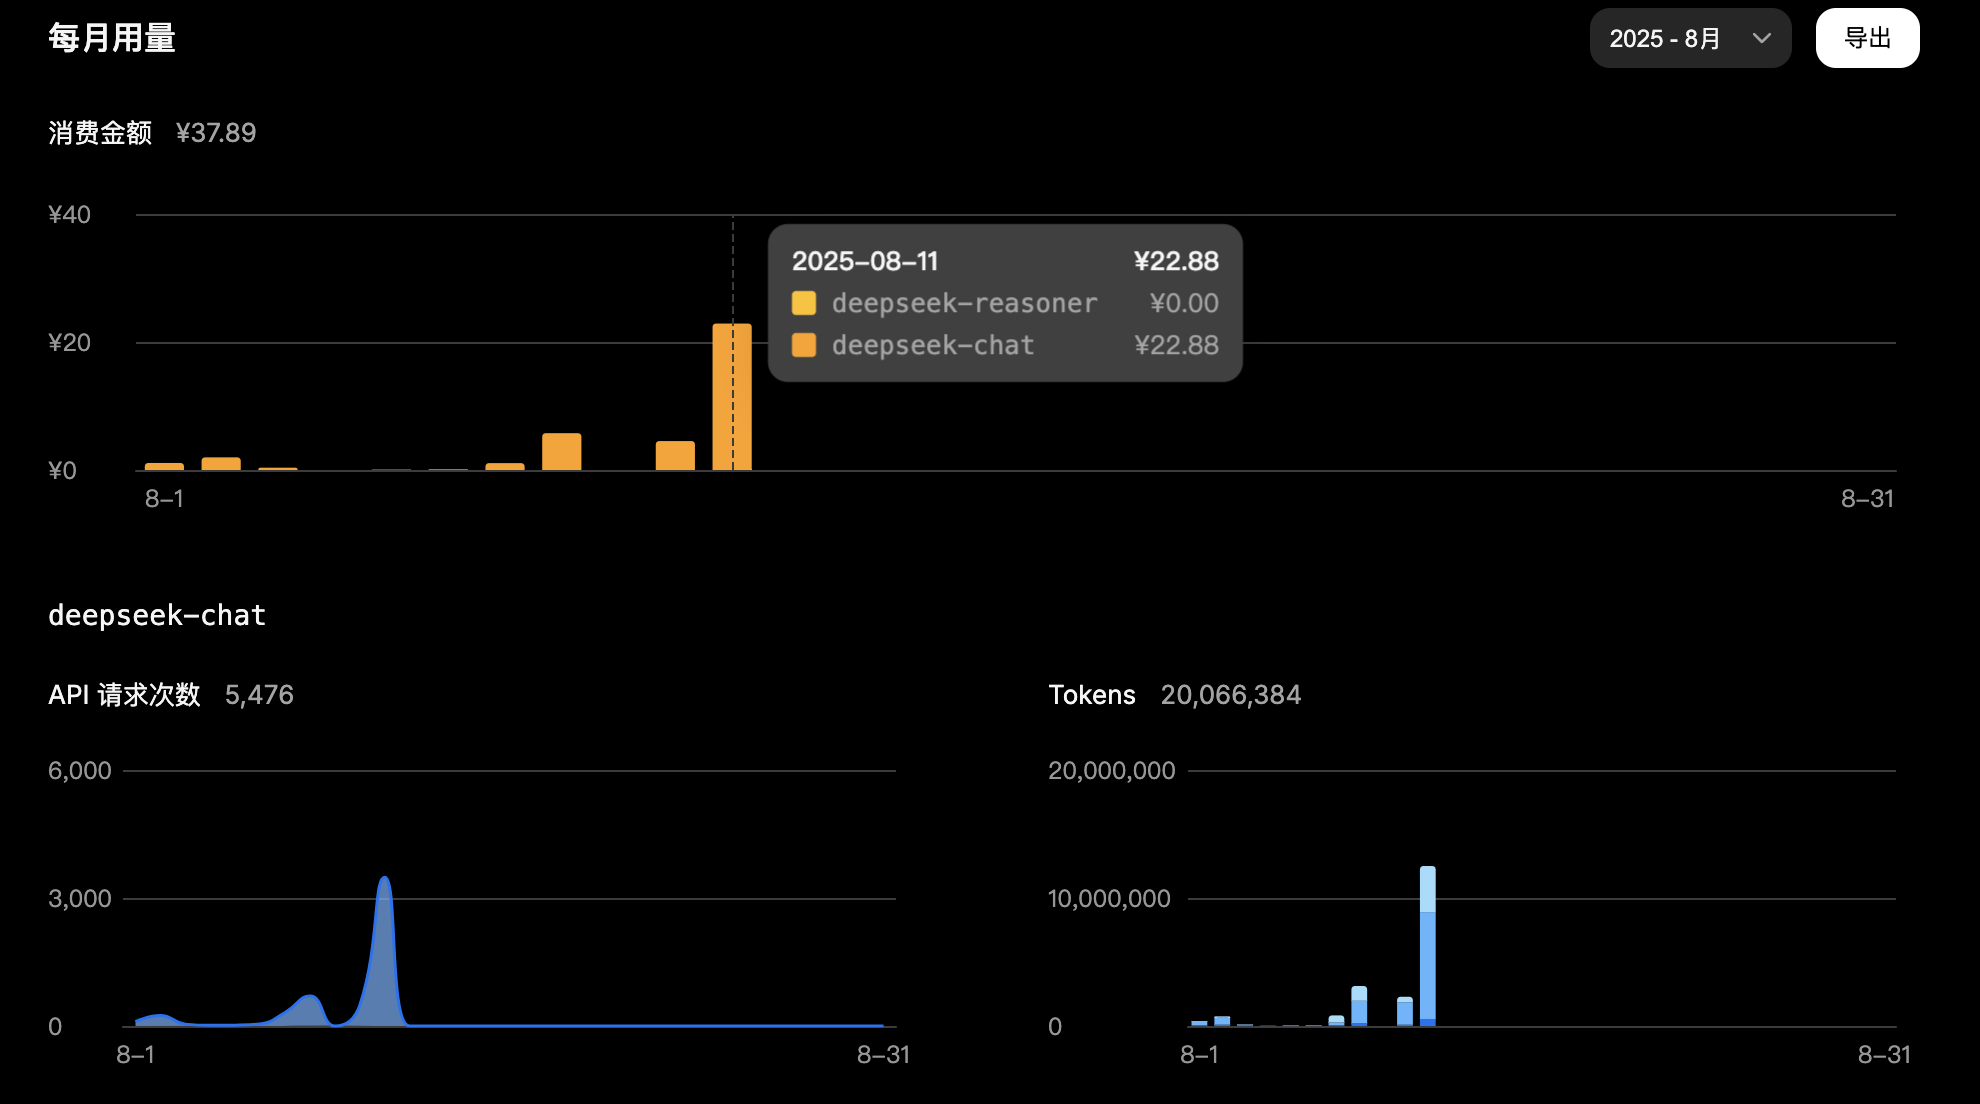Click the deepseek-chat section heading

tap(157, 615)
